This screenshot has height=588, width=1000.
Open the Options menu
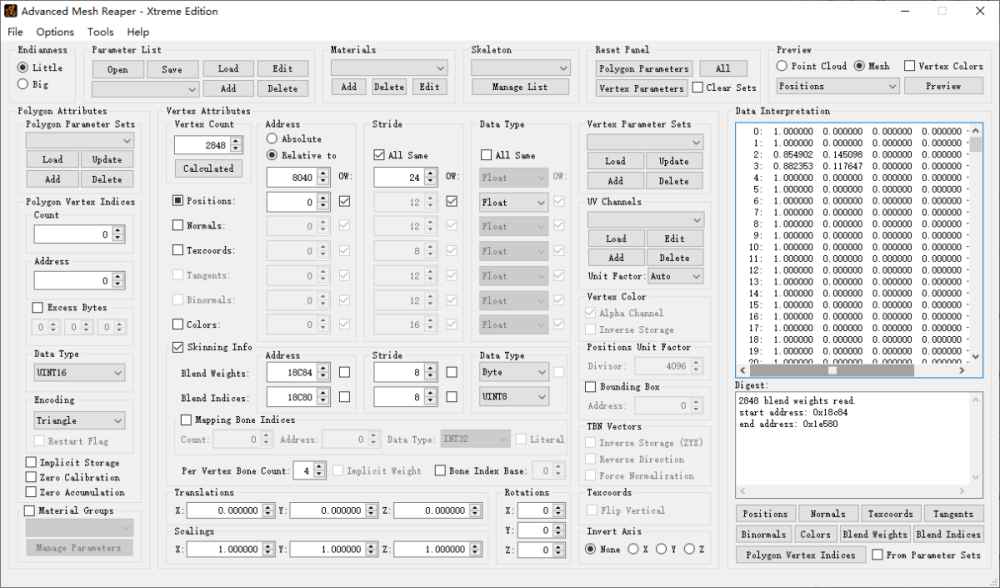coord(55,32)
